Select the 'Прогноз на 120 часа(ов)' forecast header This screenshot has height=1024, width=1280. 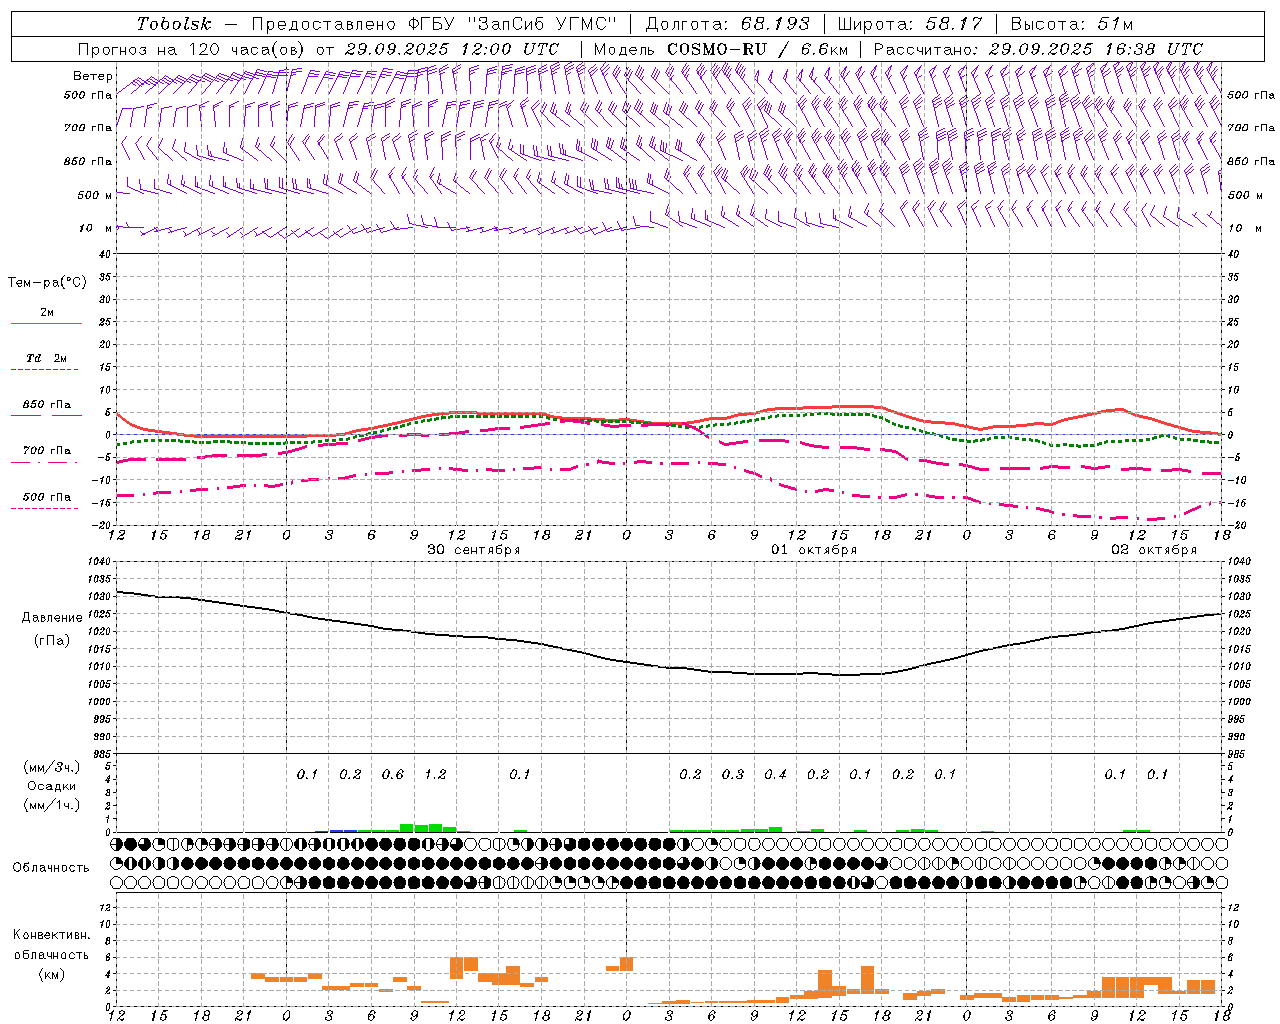(192, 49)
